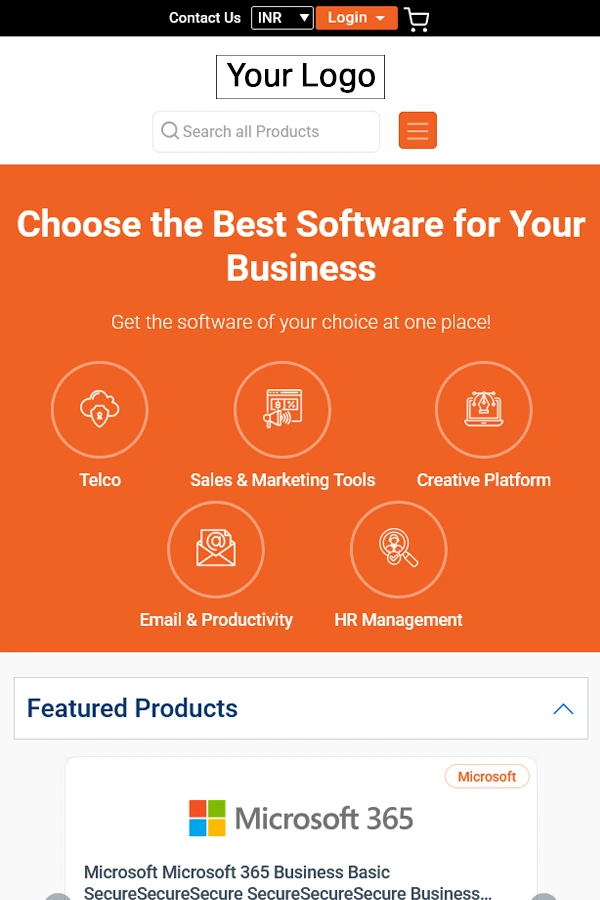
Task: Expand the Login dropdown button
Action: tap(356, 18)
